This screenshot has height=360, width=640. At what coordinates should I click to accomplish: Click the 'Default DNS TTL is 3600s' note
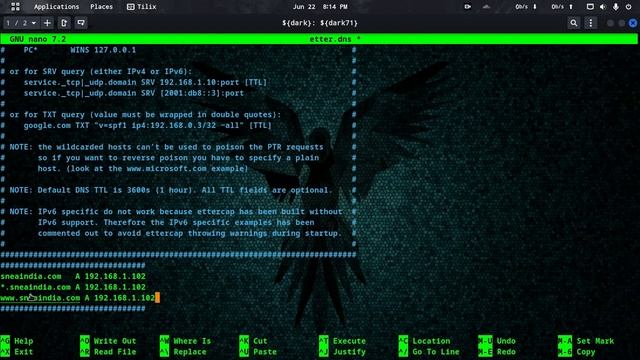point(171,190)
